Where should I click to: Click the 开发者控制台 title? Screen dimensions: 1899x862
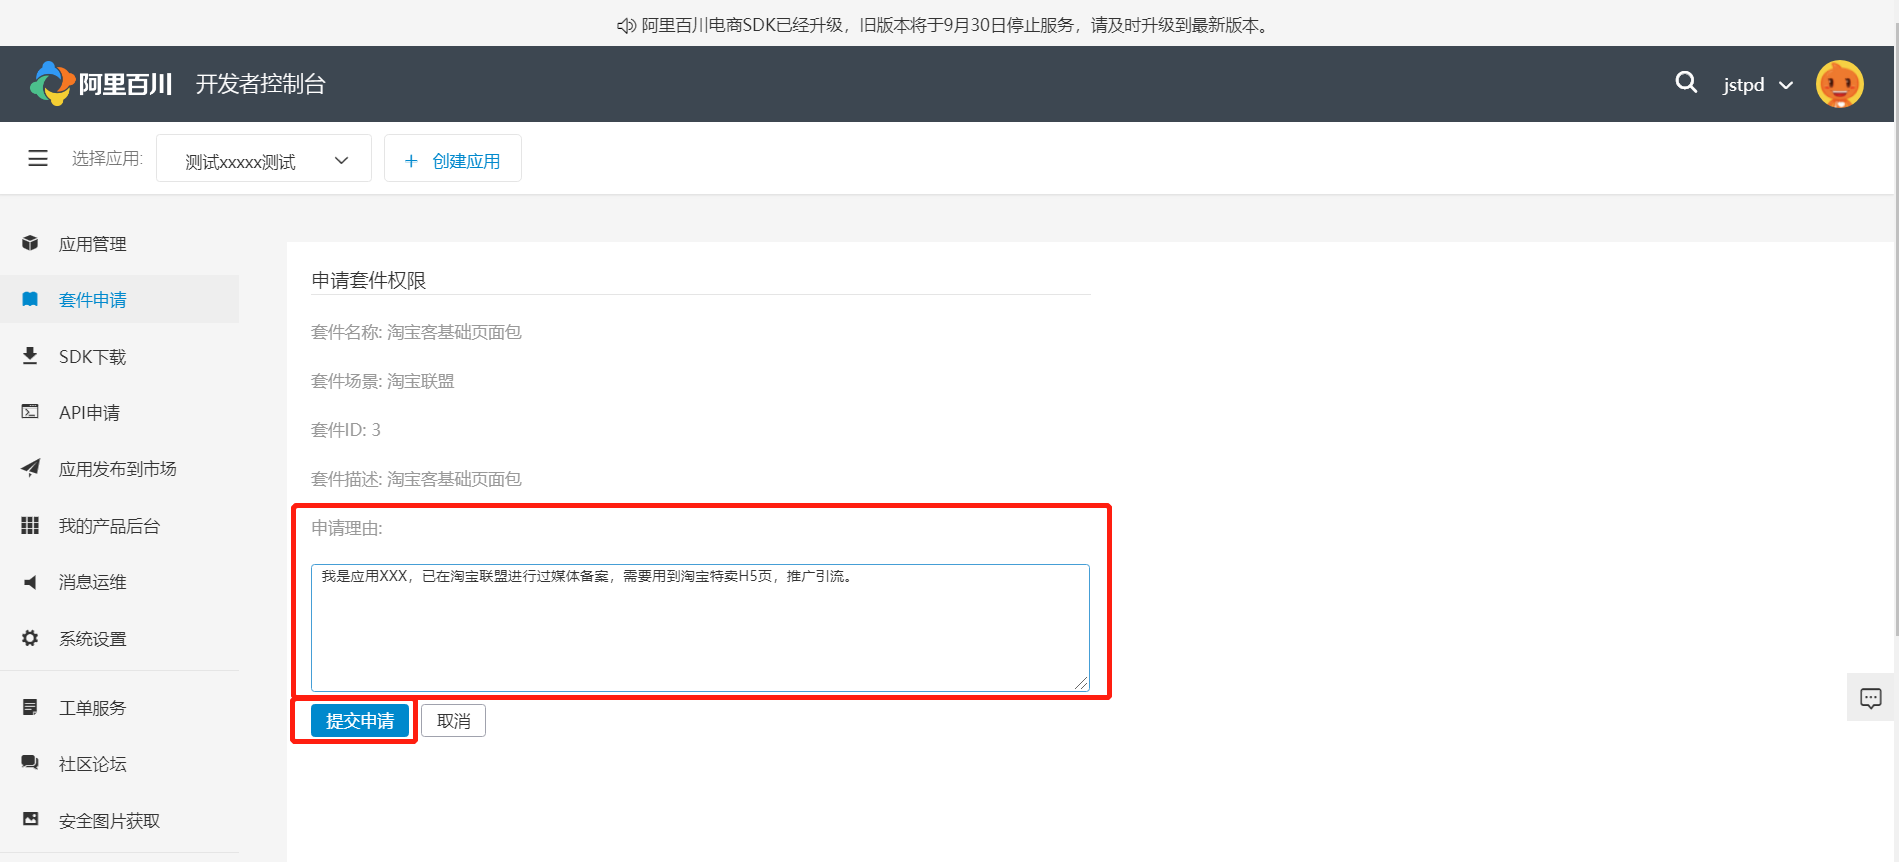pyautogui.click(x=261, y=84)
